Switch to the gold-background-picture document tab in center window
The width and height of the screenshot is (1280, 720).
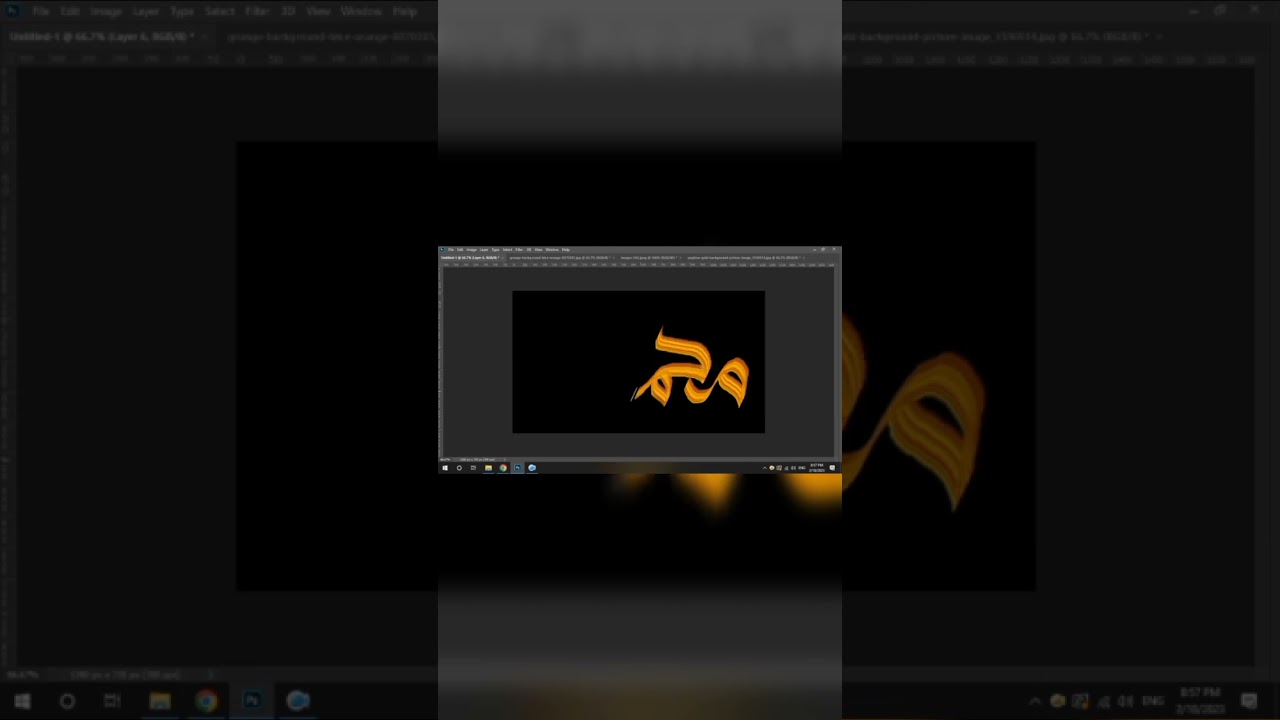point(745,258)
